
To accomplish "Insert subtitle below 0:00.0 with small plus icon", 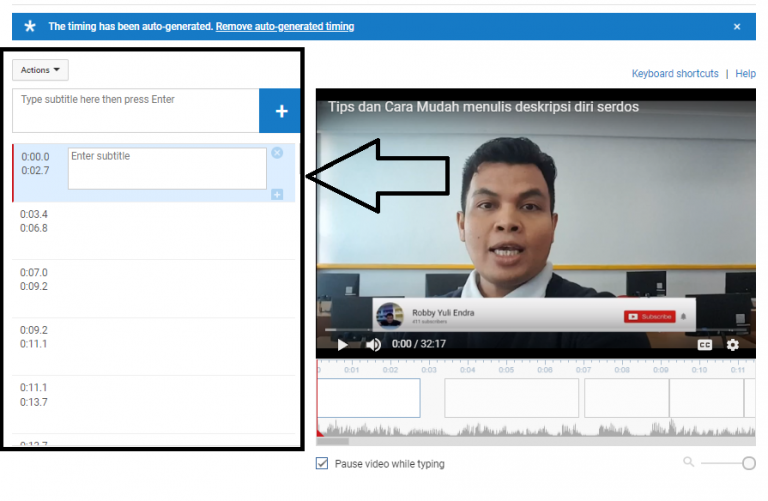I will 277,194.
